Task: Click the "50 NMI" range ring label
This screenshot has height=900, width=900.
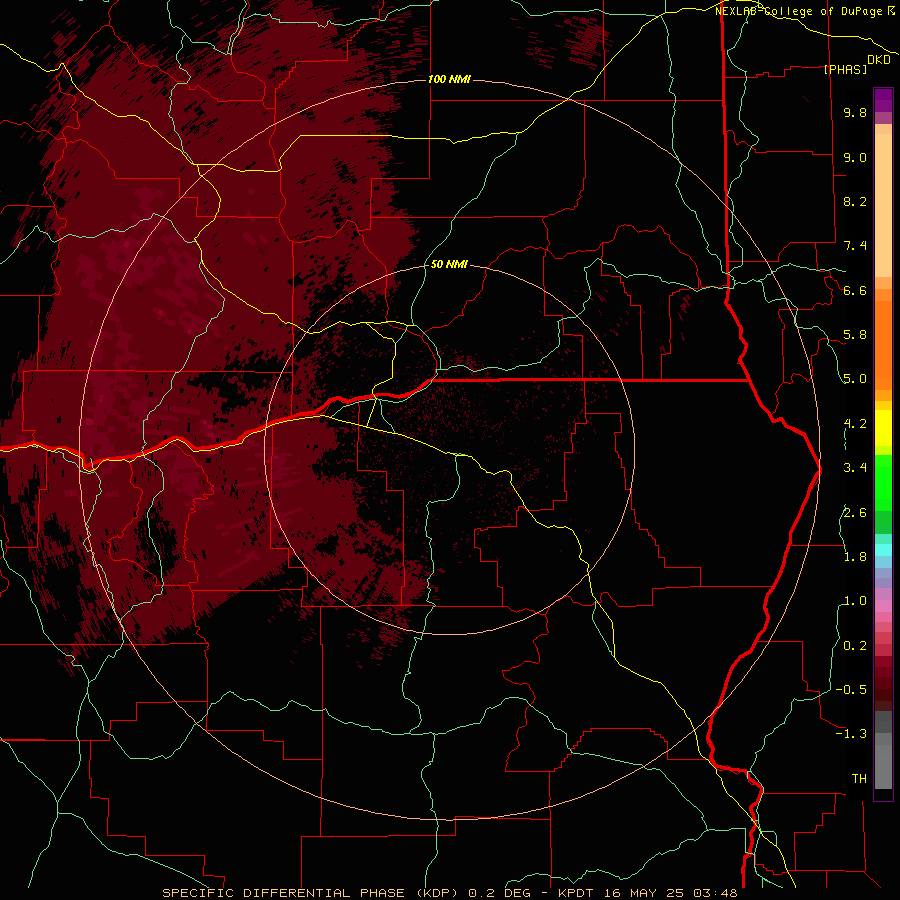Action: [449, 264]
